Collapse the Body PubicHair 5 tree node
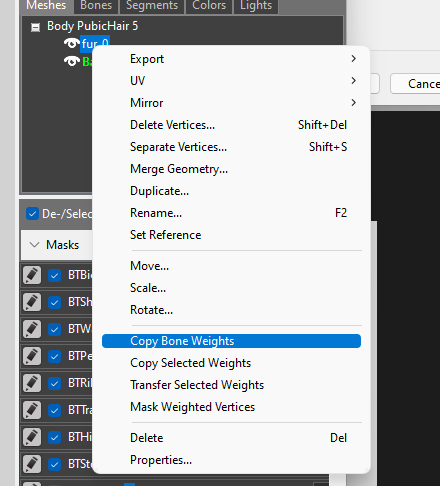Screen dimensions: 440x486 (x=35, y=27)
